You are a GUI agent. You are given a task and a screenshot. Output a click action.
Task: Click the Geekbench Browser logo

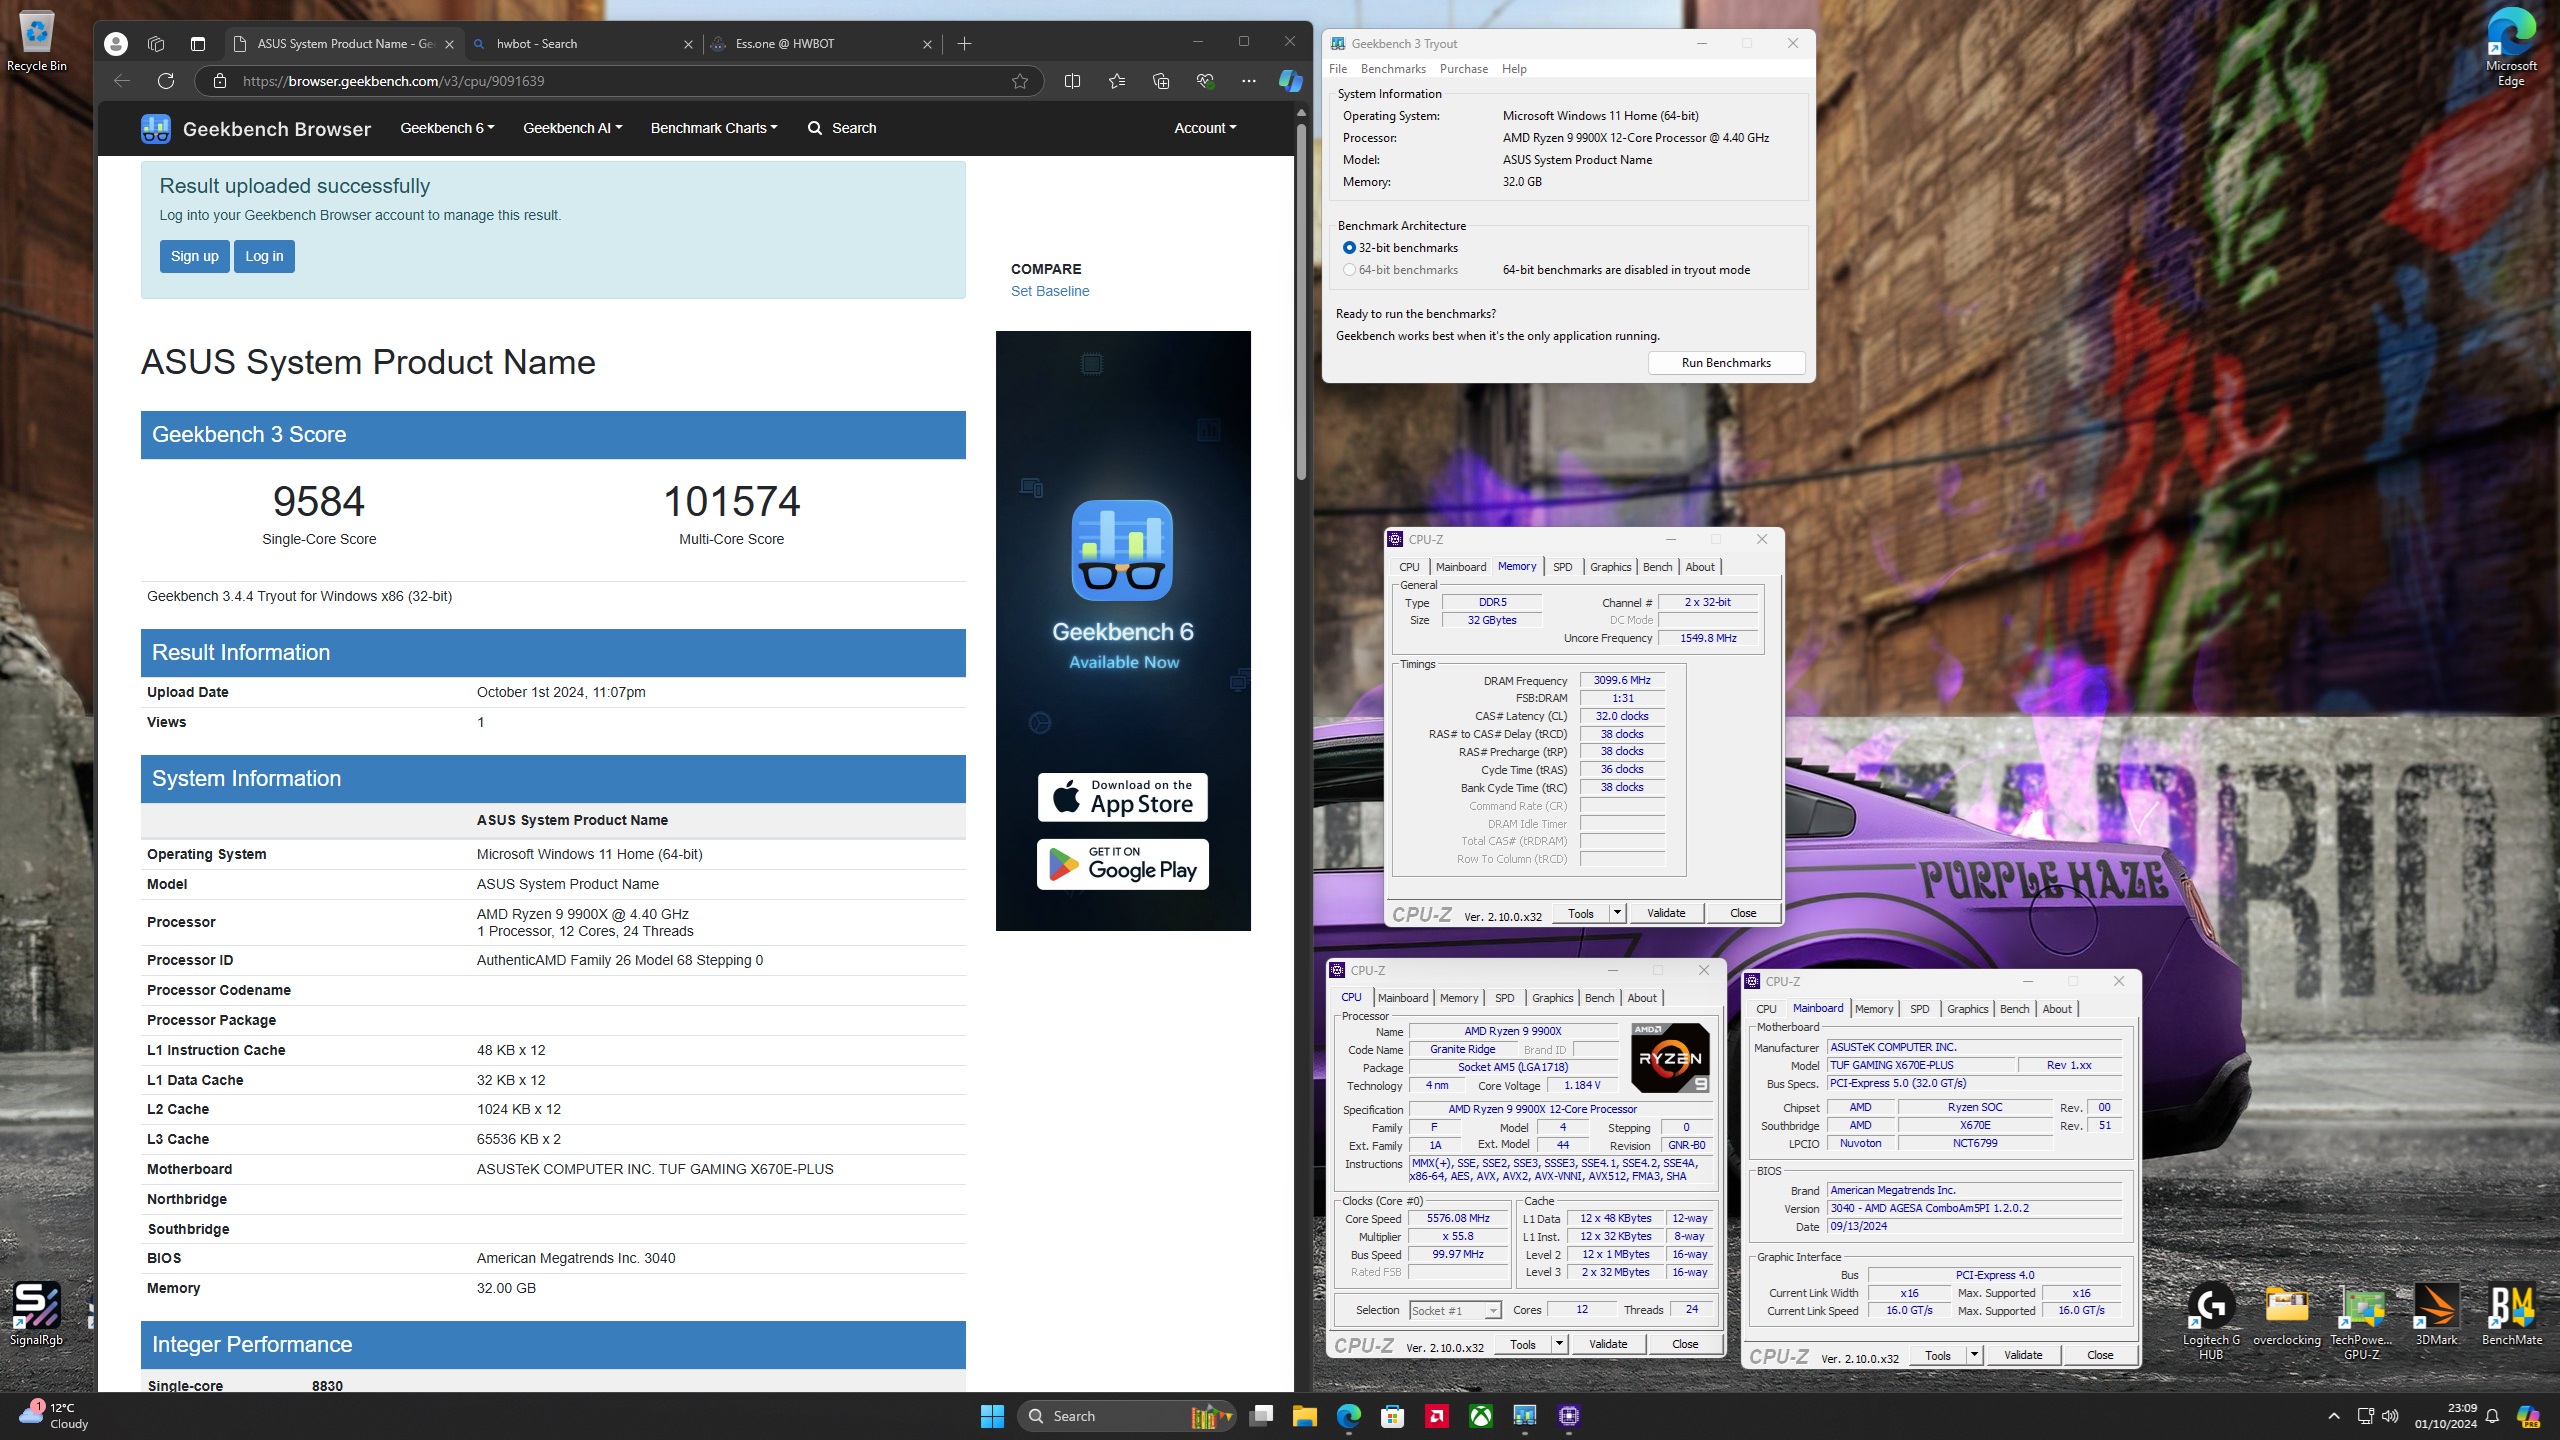256,128
